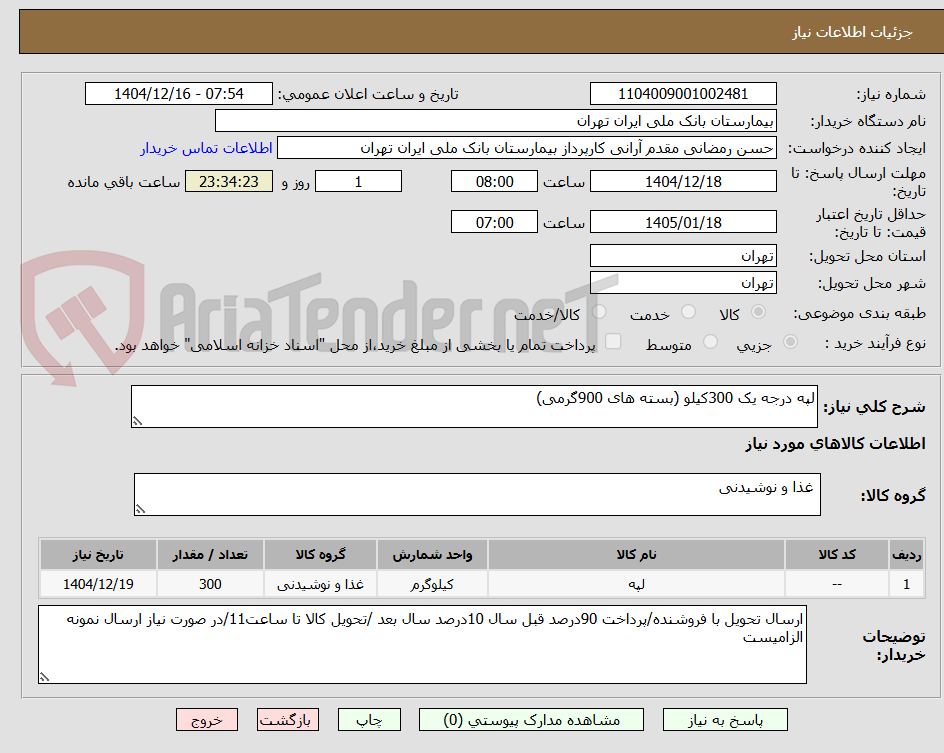The image size is (944, 753).
Task: Click the requester field حسن رمضانی مقدم
Action: [527, 148]
